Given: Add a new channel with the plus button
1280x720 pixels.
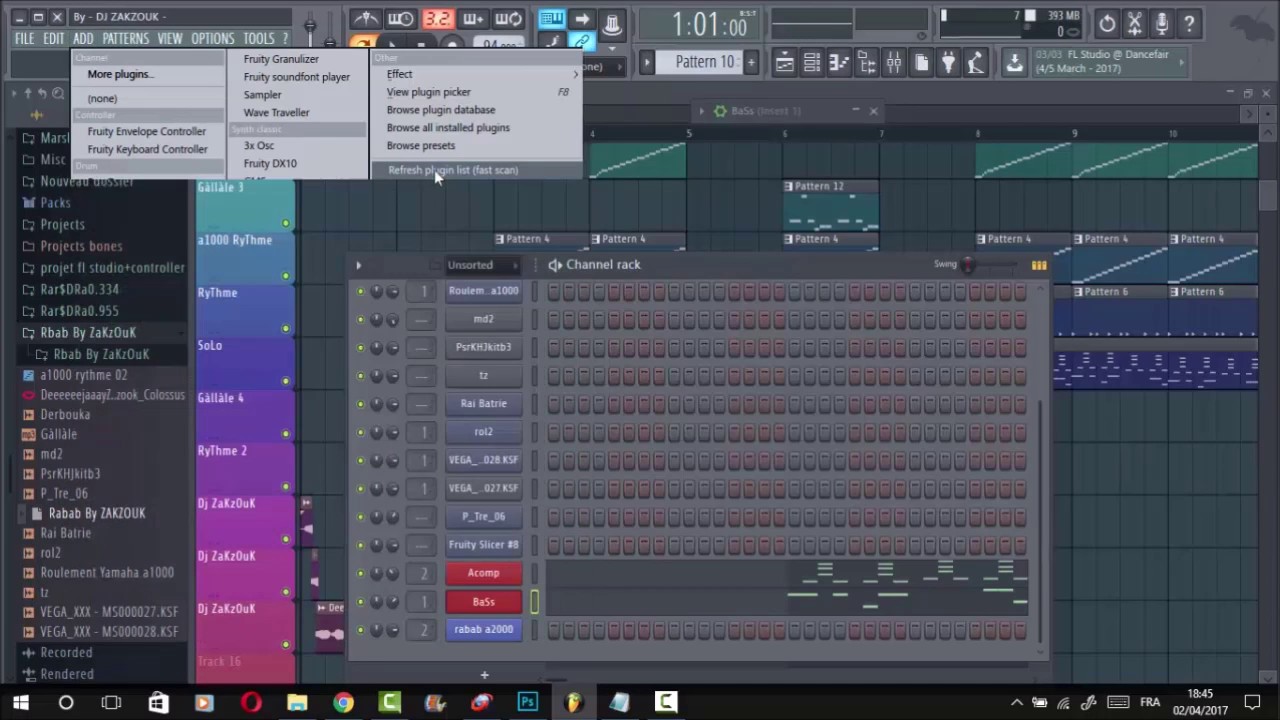Looking at the screenshot, I should click(484, 675).
